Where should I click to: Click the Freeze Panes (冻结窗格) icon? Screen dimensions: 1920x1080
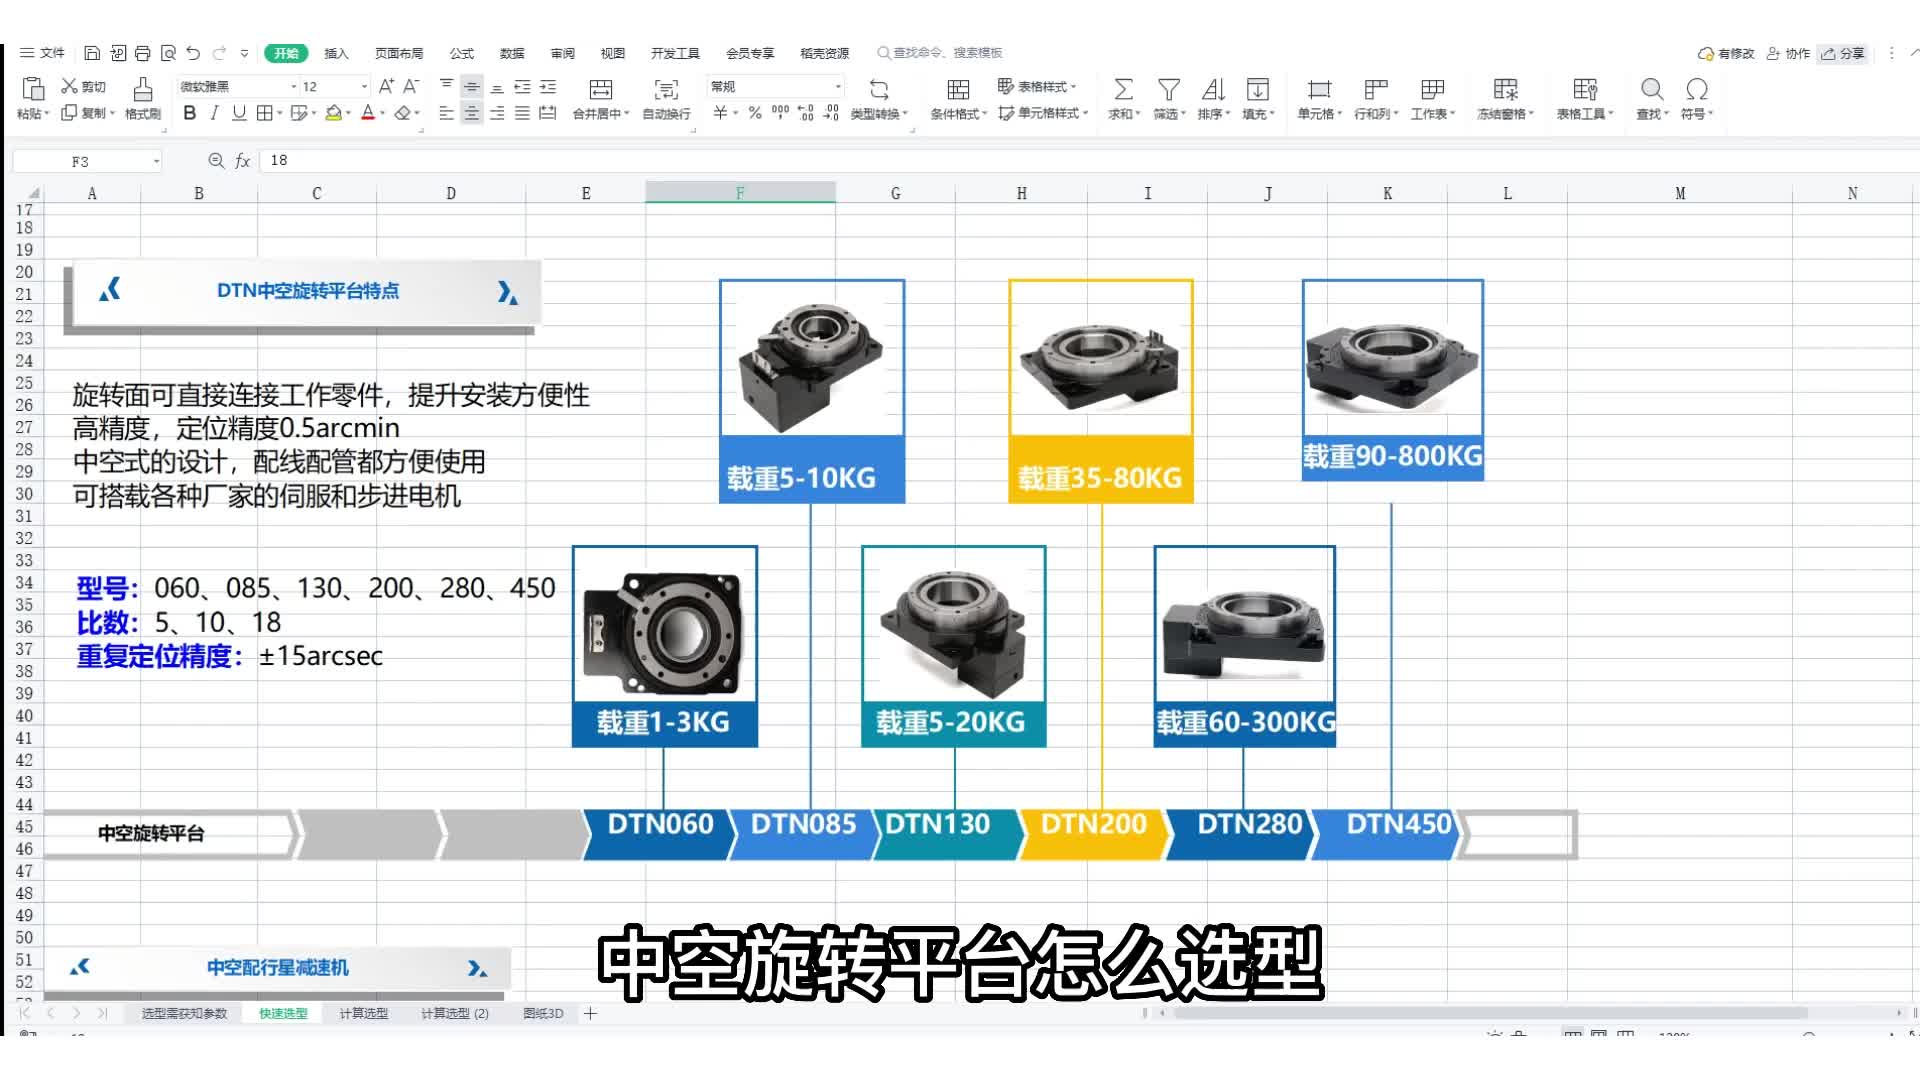pyautogui.click(x=1505, y=89)
